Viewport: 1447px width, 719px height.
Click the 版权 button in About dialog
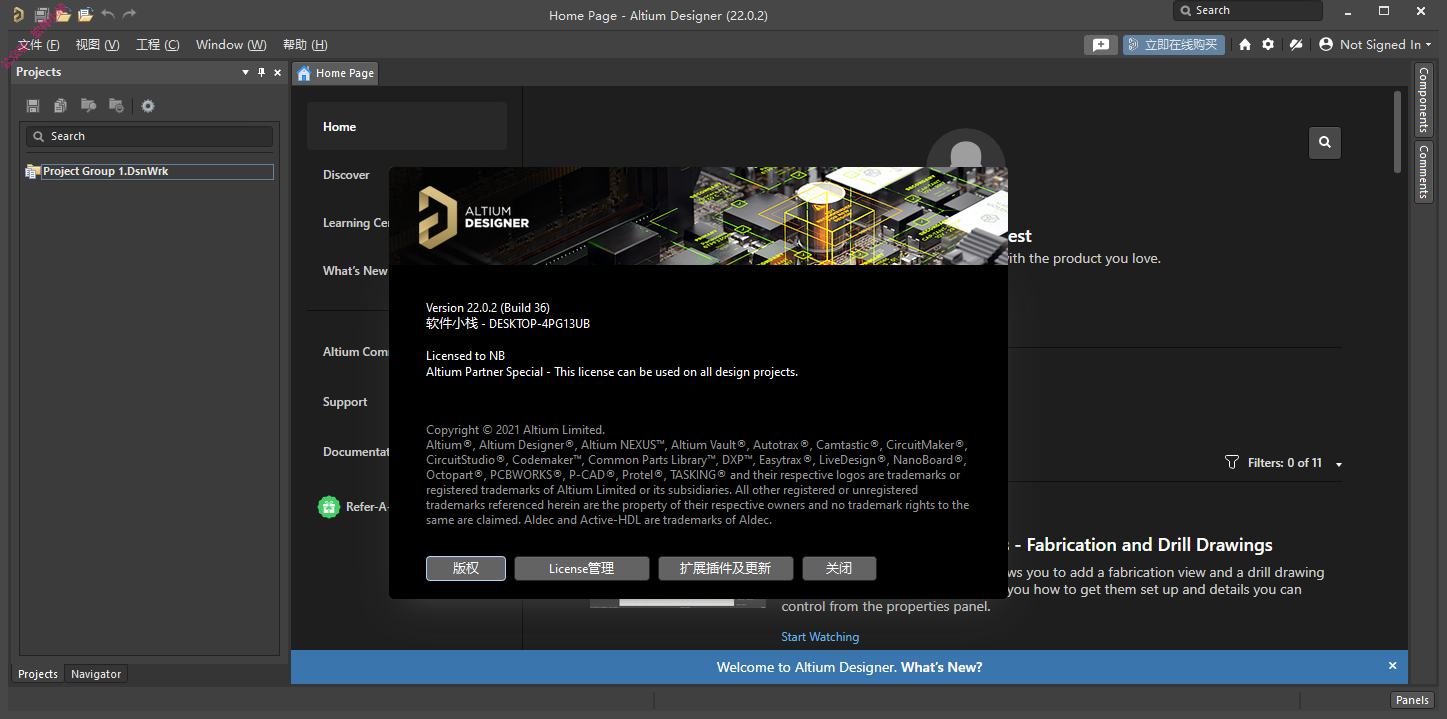click(x=466, y=568)
